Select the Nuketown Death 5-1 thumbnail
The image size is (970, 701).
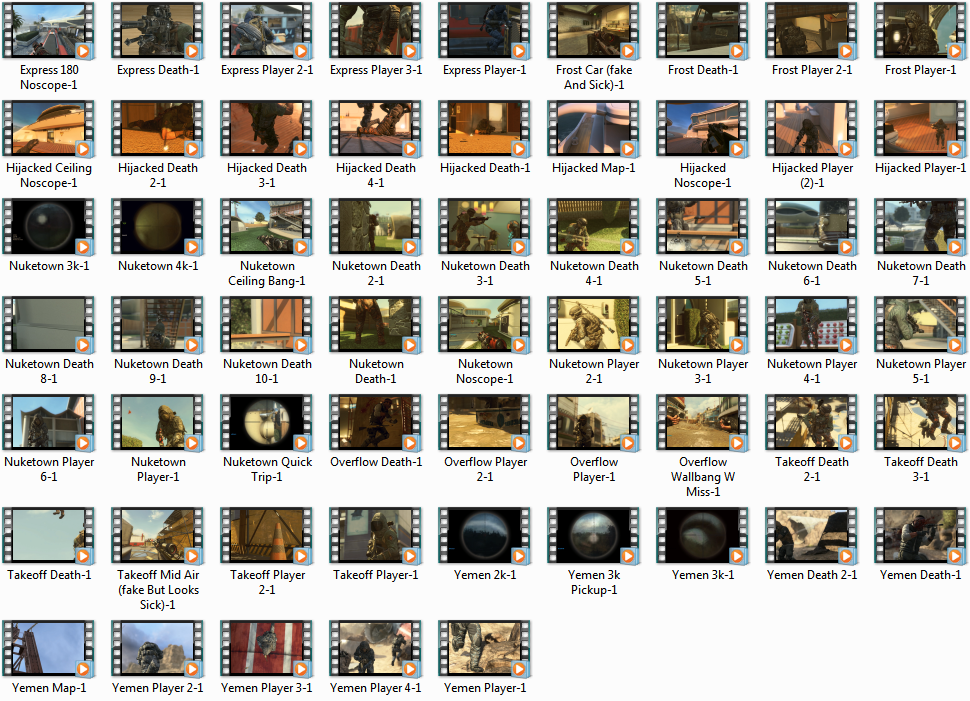pos(703,226)
